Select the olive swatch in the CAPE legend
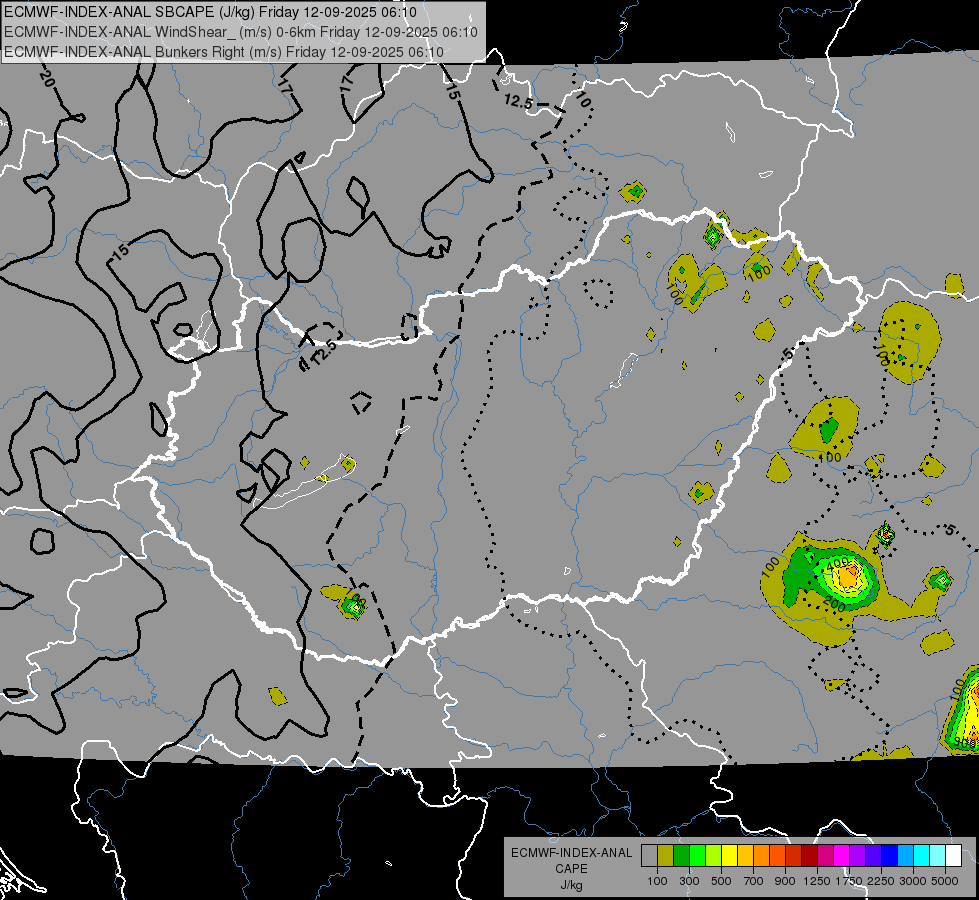979x900 pixels. point(666,856)
